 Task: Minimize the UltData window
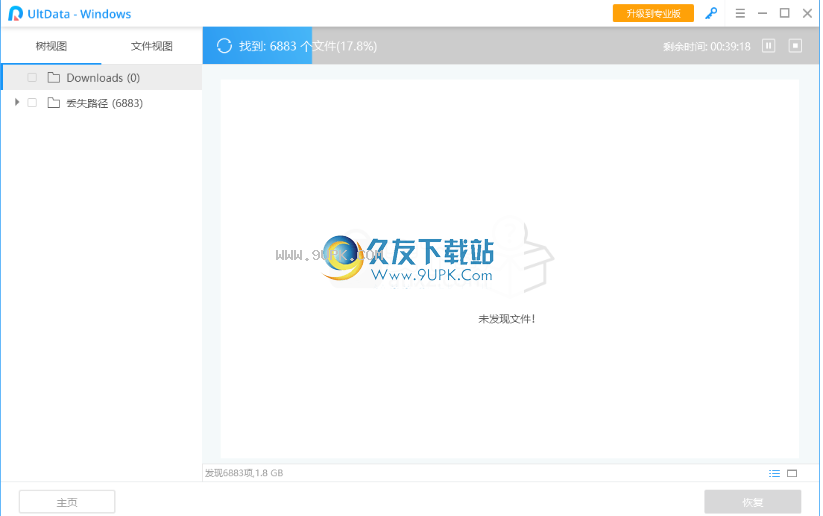click(763, 13)
